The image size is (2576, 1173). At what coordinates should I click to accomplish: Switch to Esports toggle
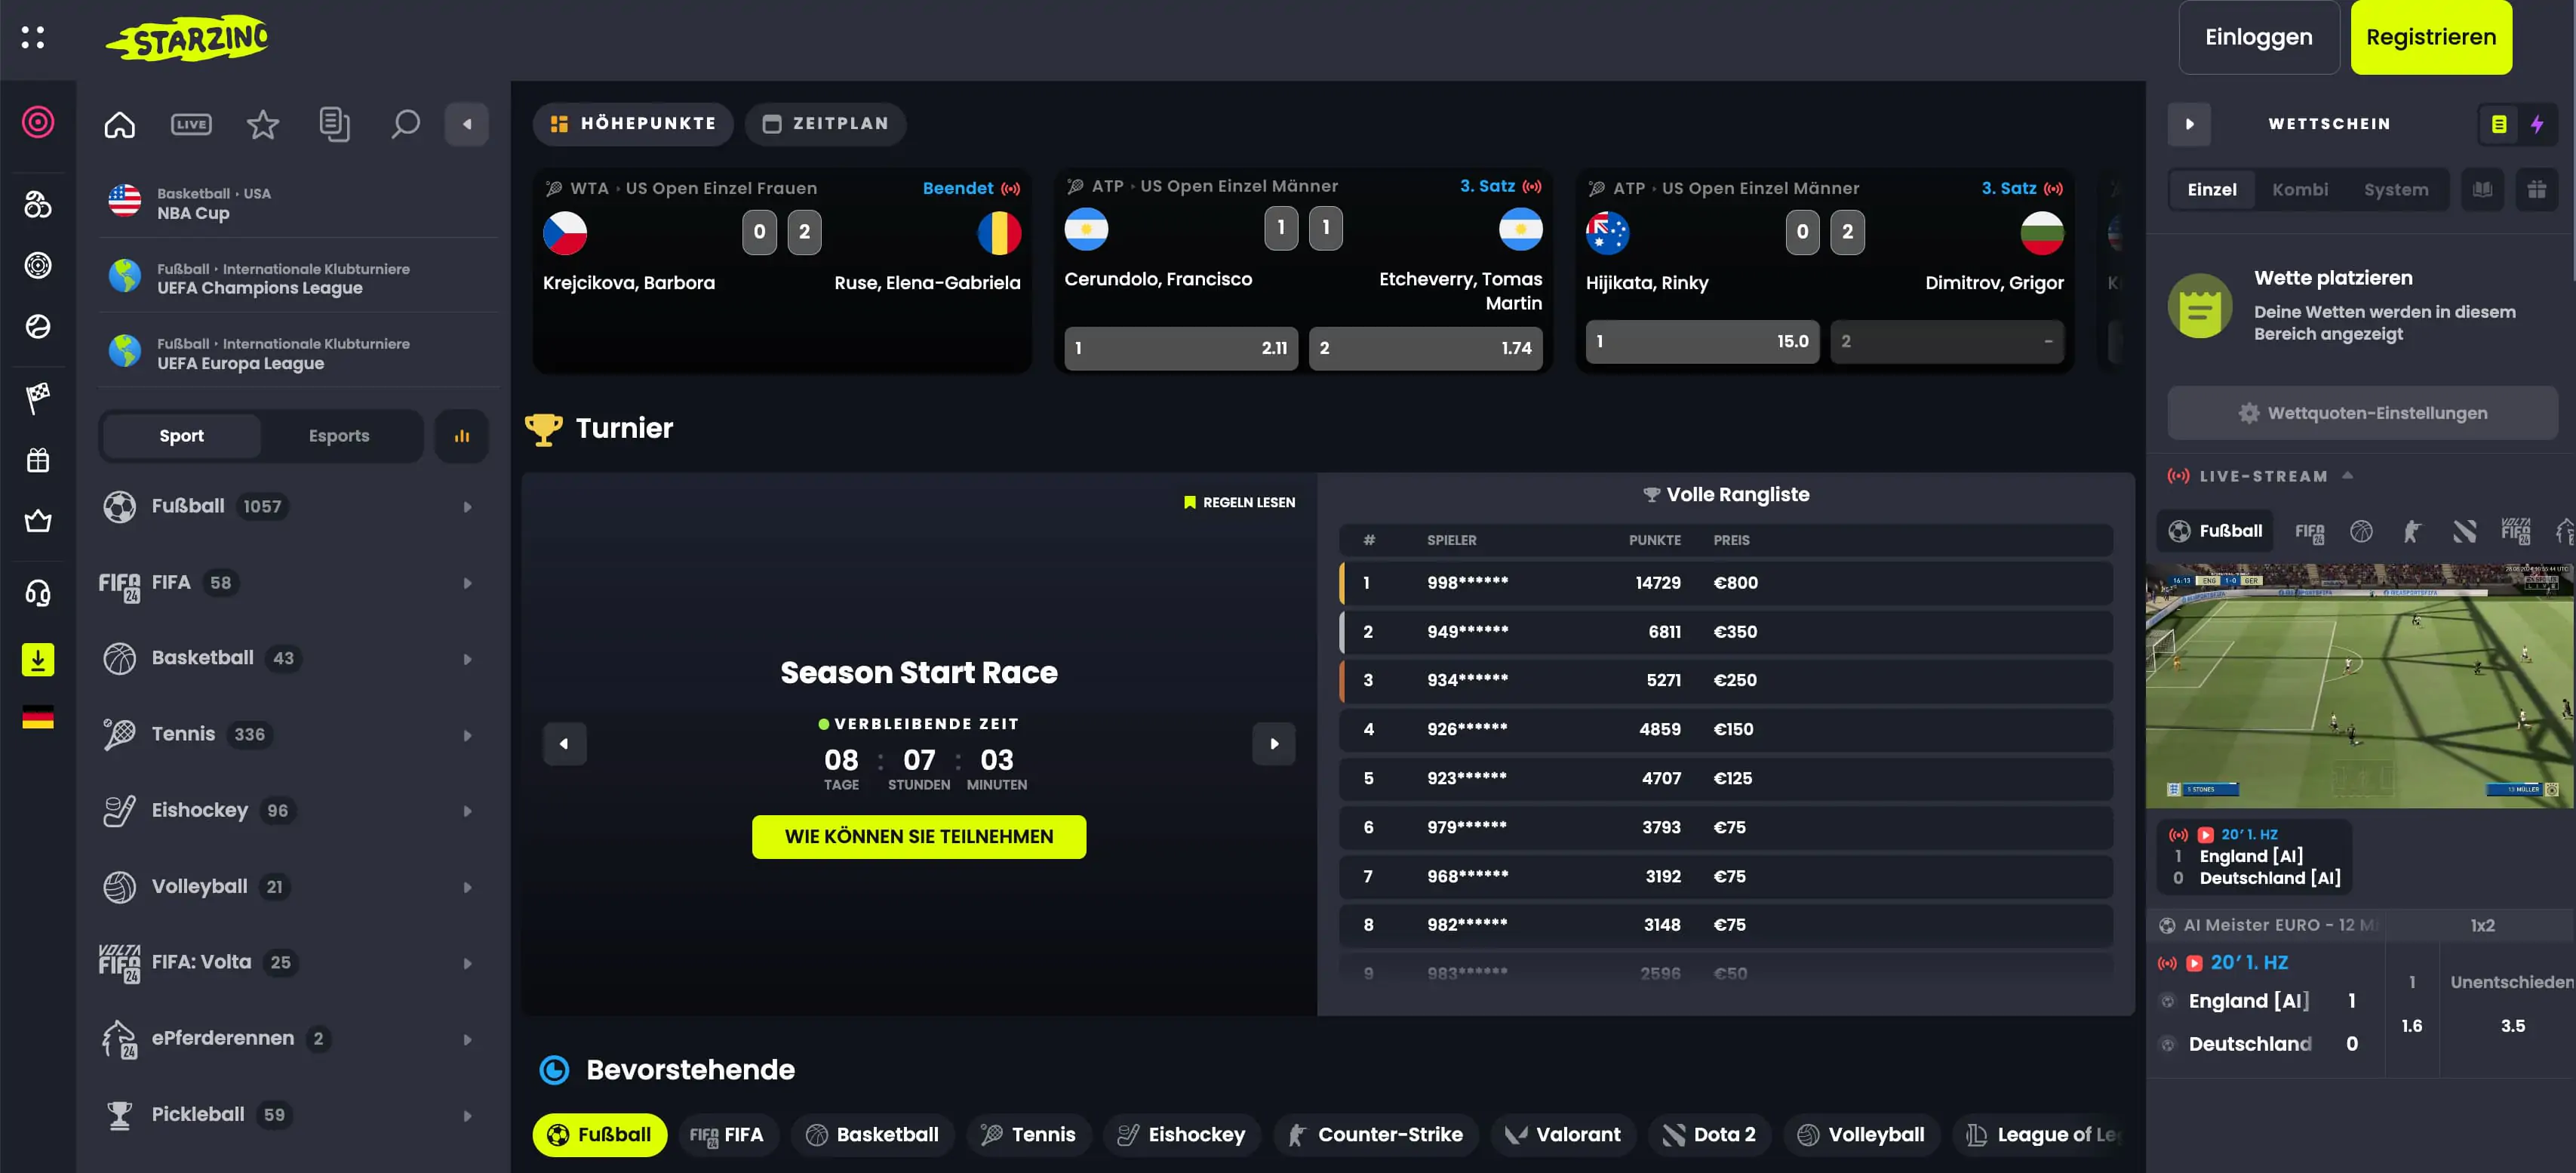339,436
